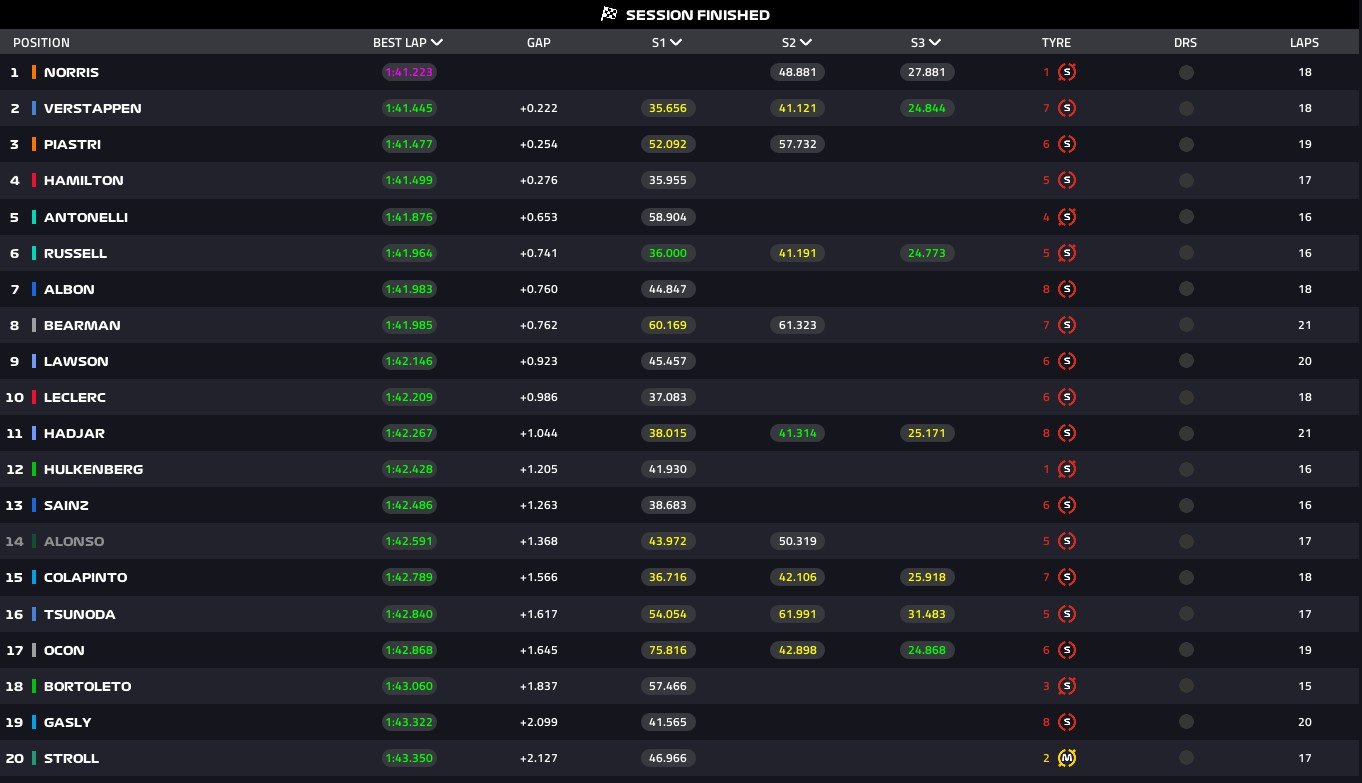This screenshot has width=1362, height=783.
Task: Toggle Russell's DRS status light
Action: pos(1185,253)
